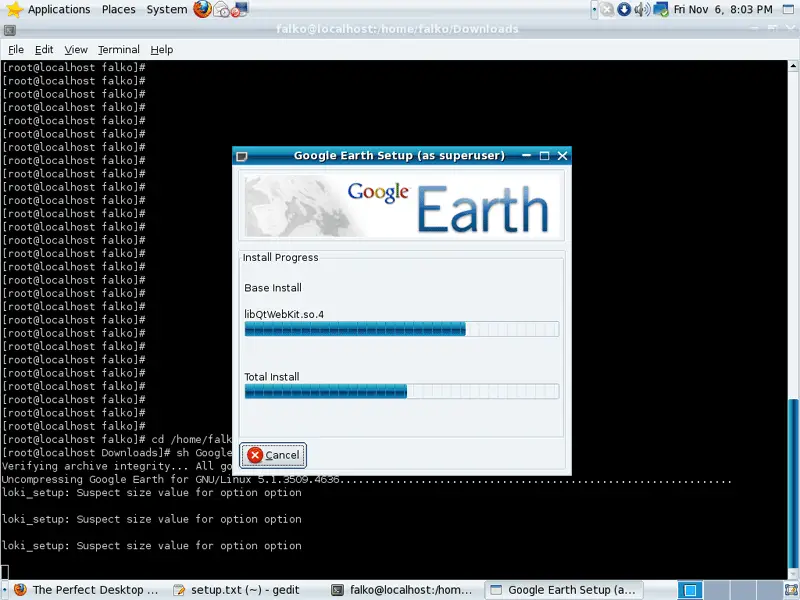800x600 pixels.
Task: Click the terminal title bar falko@localhost
Action: point(397,29)
